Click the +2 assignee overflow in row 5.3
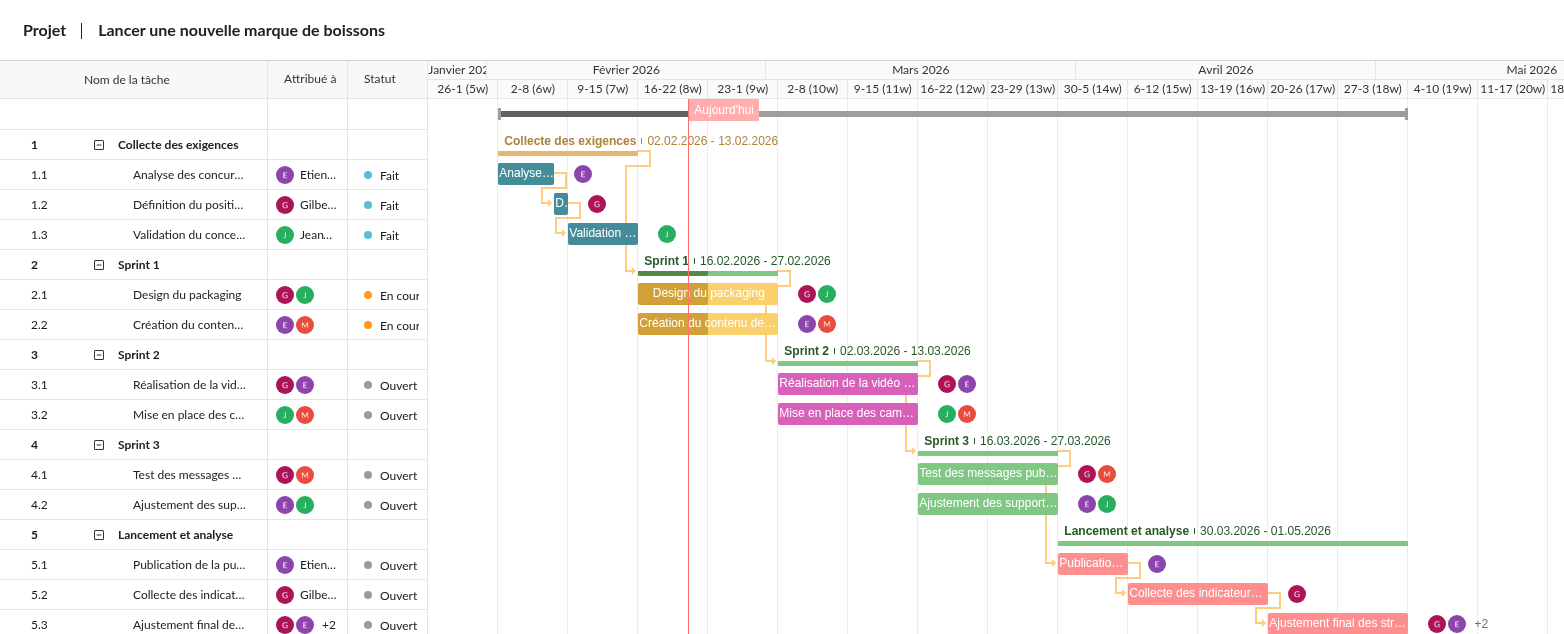The image size is (1564, 634). click(328, 625)
